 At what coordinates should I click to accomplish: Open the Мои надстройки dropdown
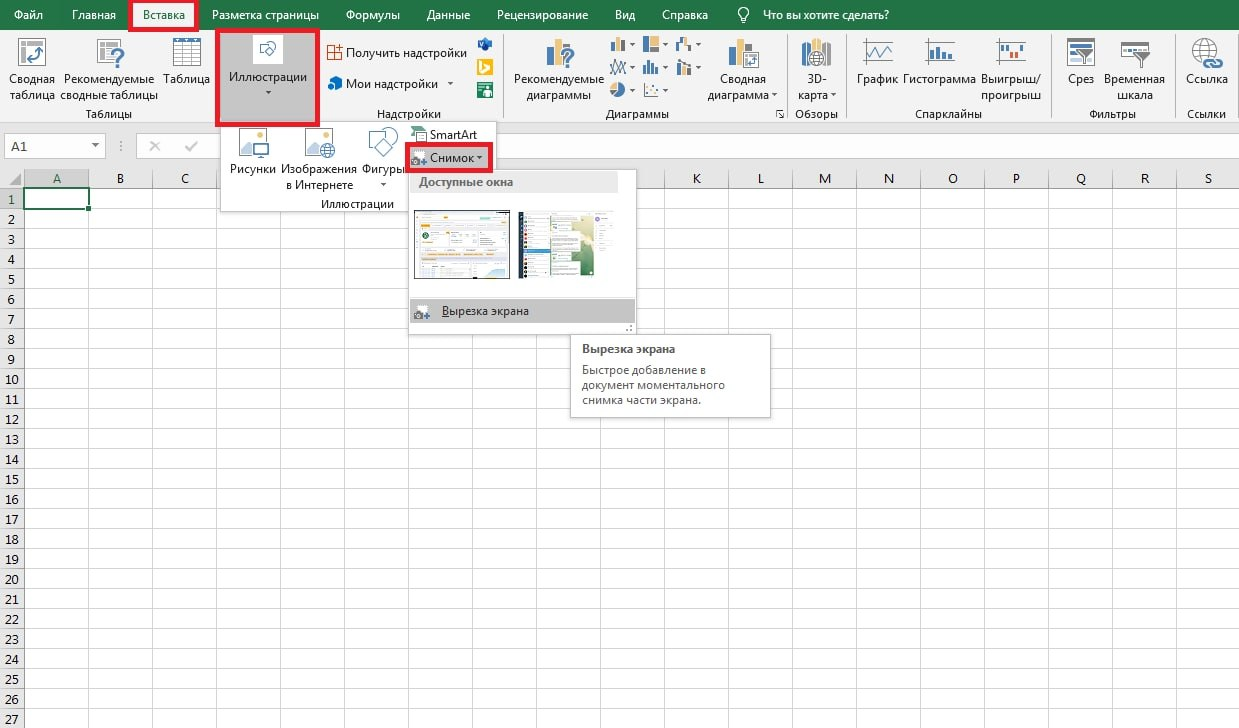coord(451,84)
